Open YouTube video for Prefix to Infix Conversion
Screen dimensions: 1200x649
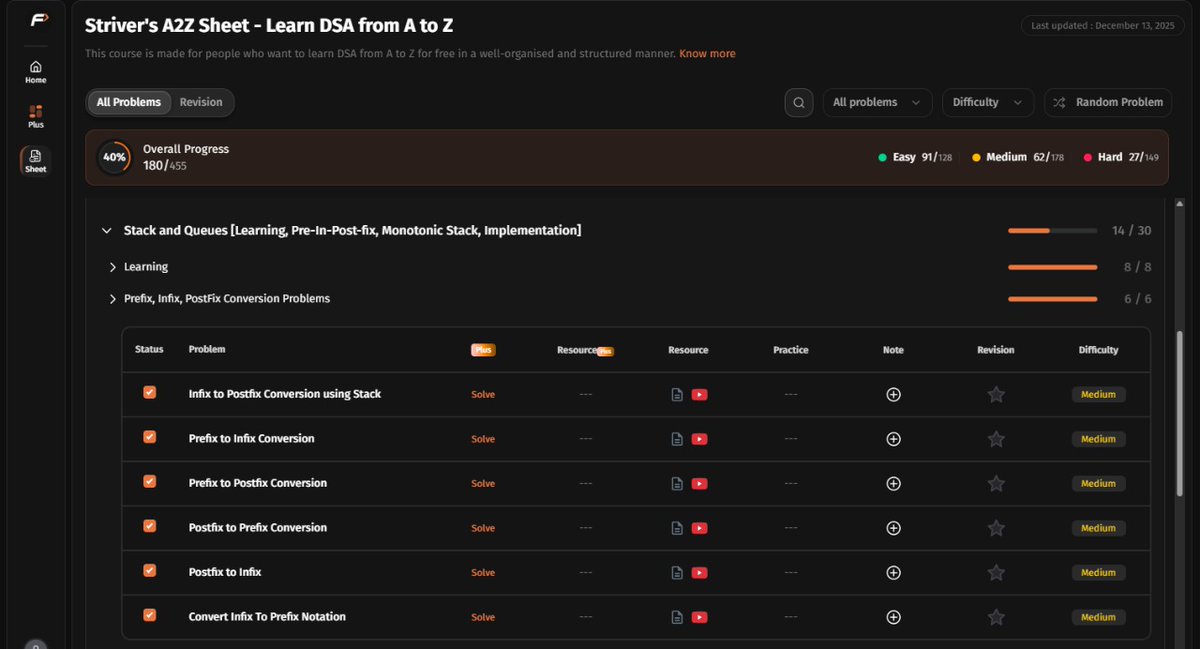click(x=700, y=439)
